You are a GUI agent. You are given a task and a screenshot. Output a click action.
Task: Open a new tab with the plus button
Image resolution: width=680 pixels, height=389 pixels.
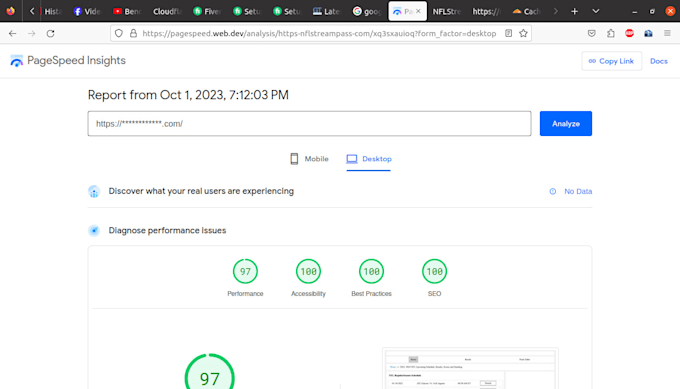coord(575,11)
